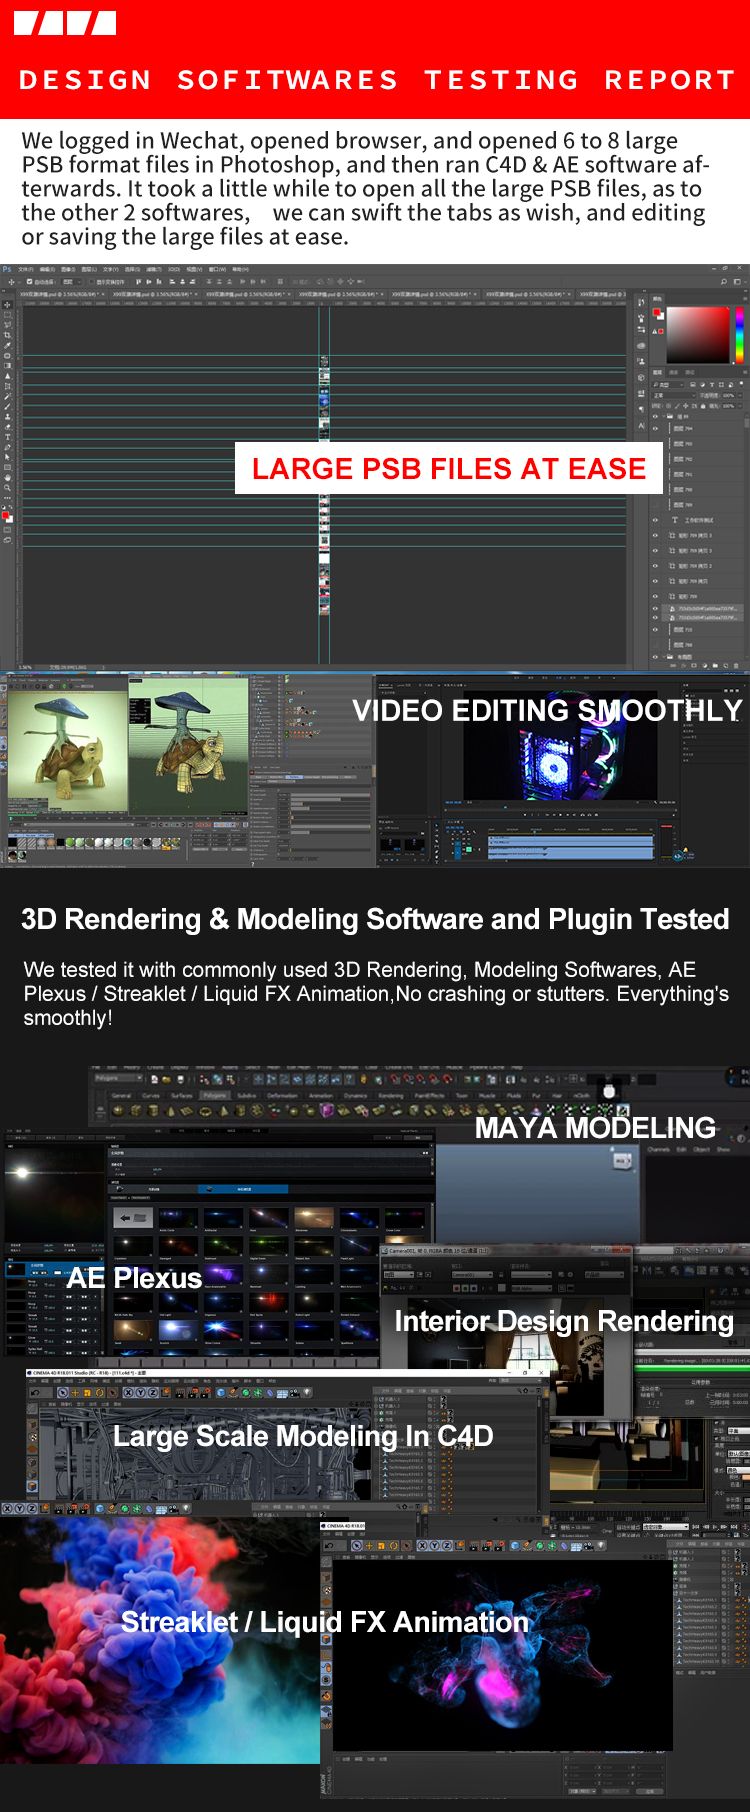The height and width of the screenshot is (1812, 750).
Task: Click the Ps logo in Photoshop title bar
Action: [x=6, y=269]
